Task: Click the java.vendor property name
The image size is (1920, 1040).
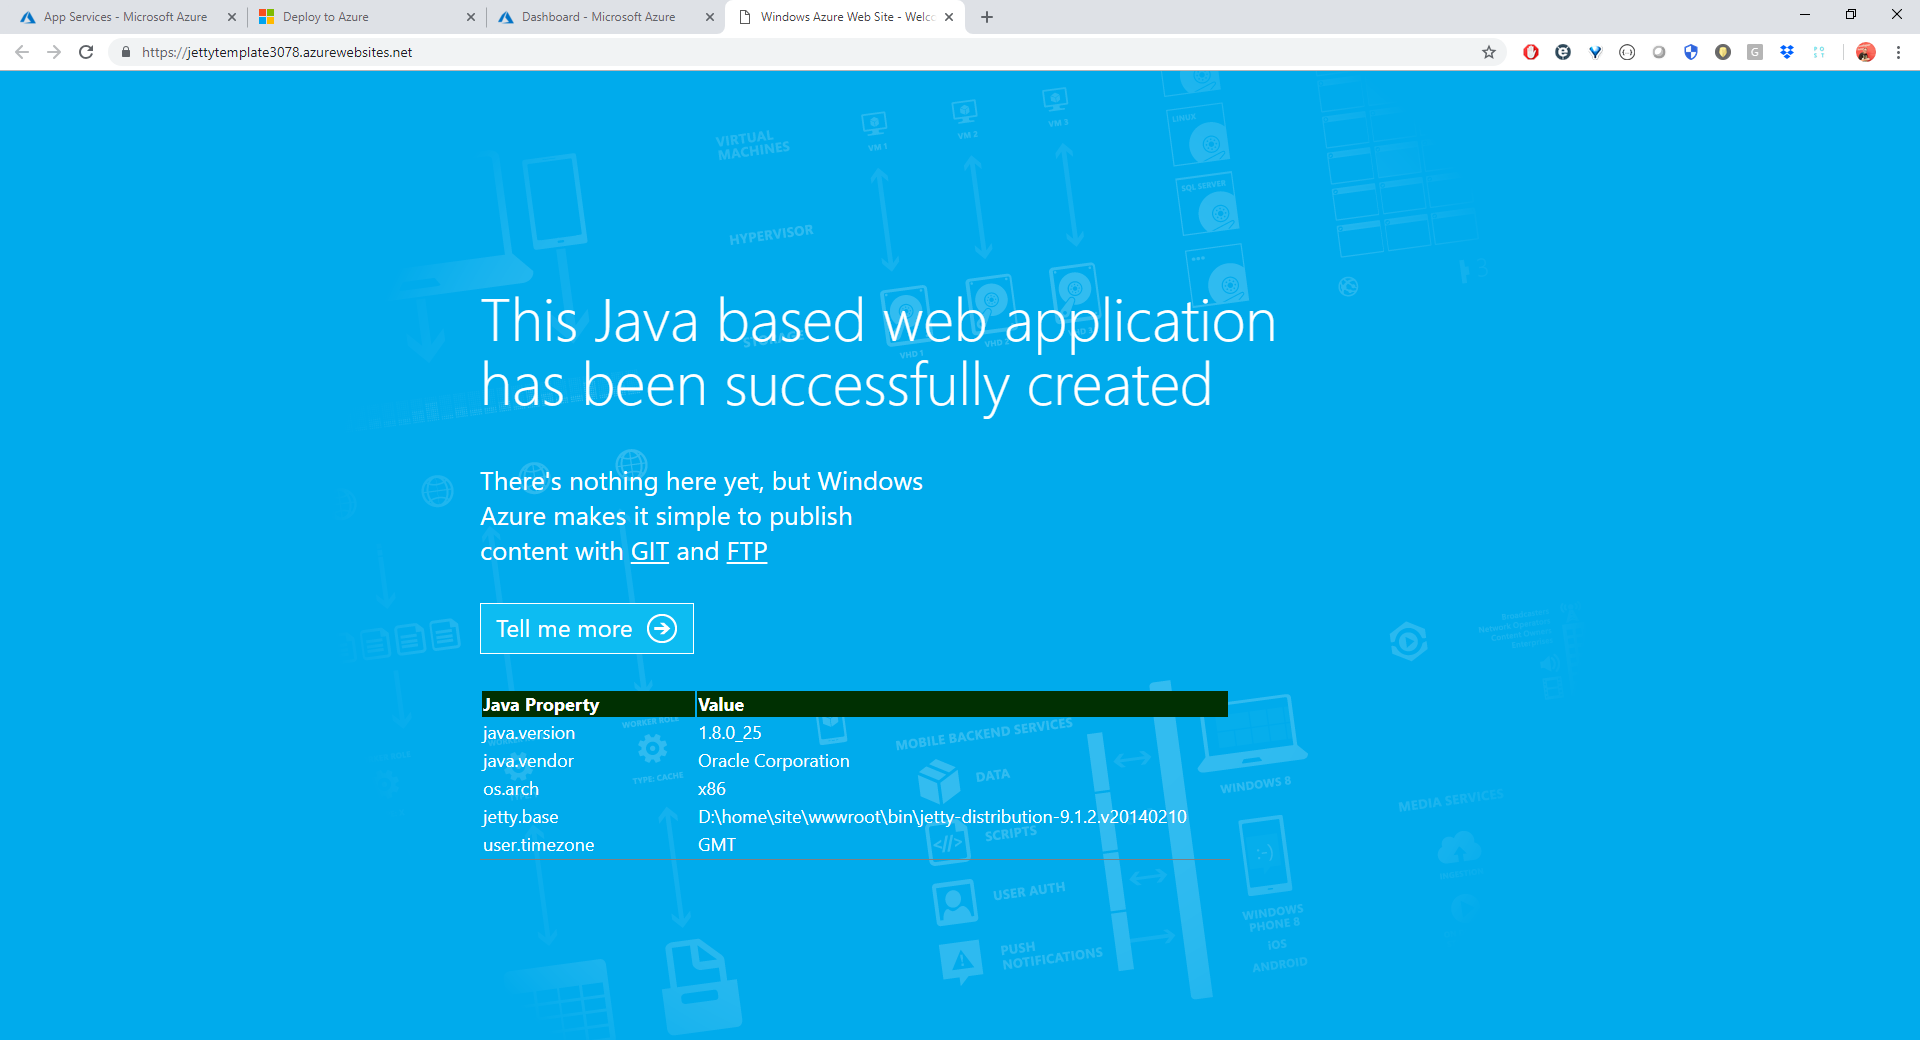Action: click(528, 761)
